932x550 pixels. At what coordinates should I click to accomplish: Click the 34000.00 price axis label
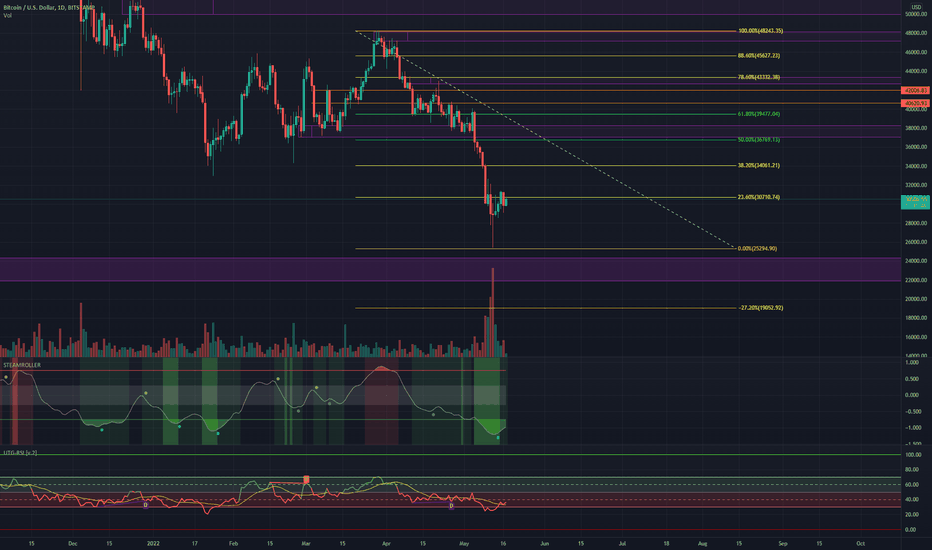click(x=916, y=166)
